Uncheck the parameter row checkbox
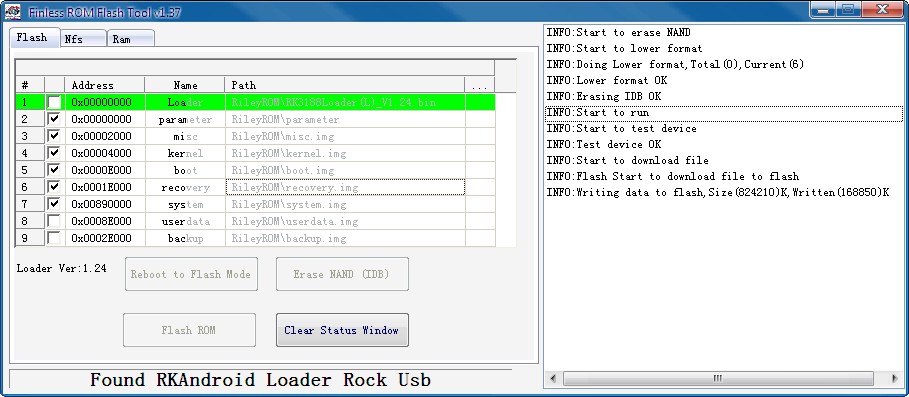The image size is (909, 397). click(54, 119)
